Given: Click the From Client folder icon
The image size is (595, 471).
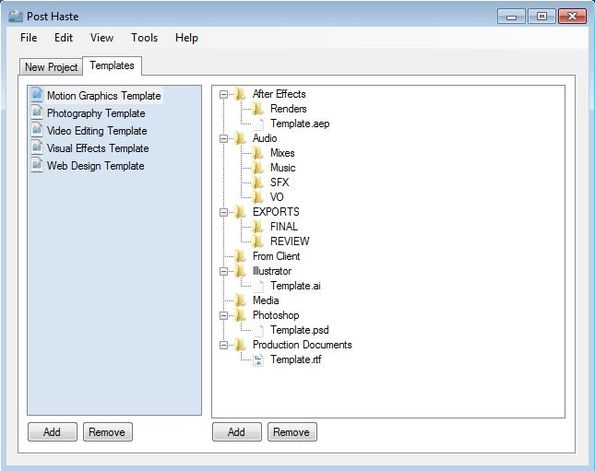Looking at the screenshot, I should tap(240, 256).
